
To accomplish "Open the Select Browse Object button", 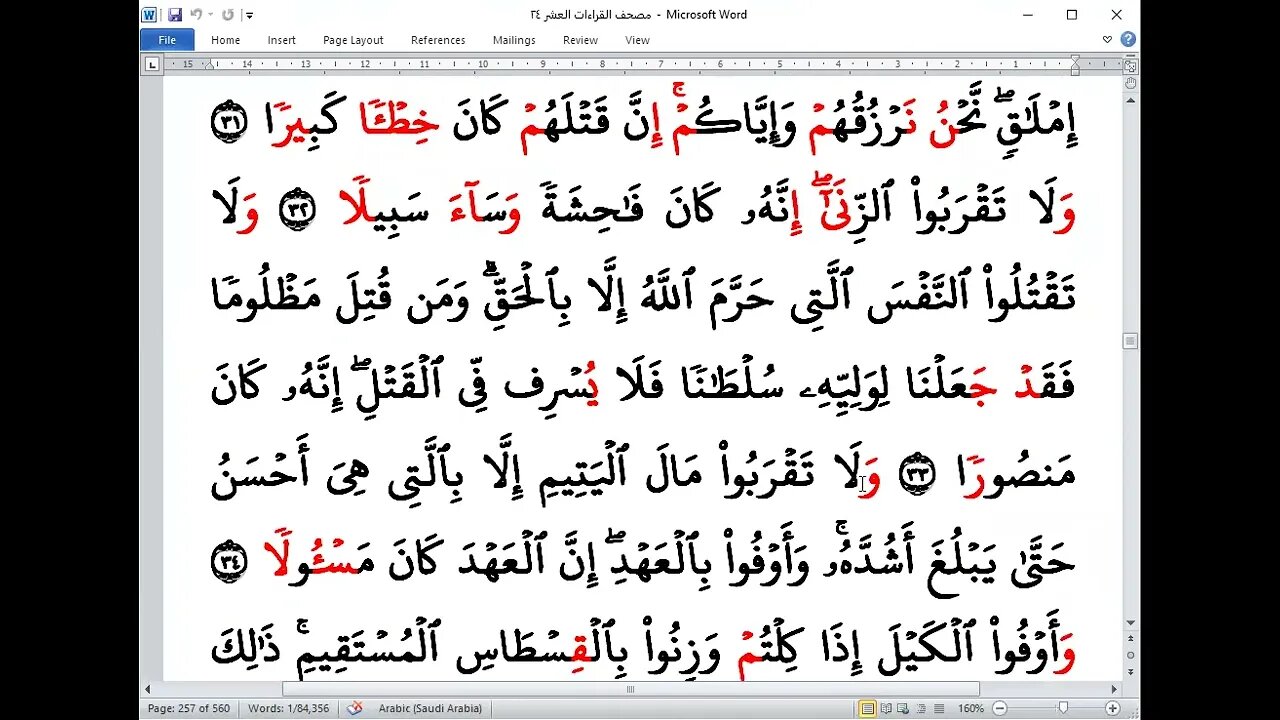I will click(1130, 657).
